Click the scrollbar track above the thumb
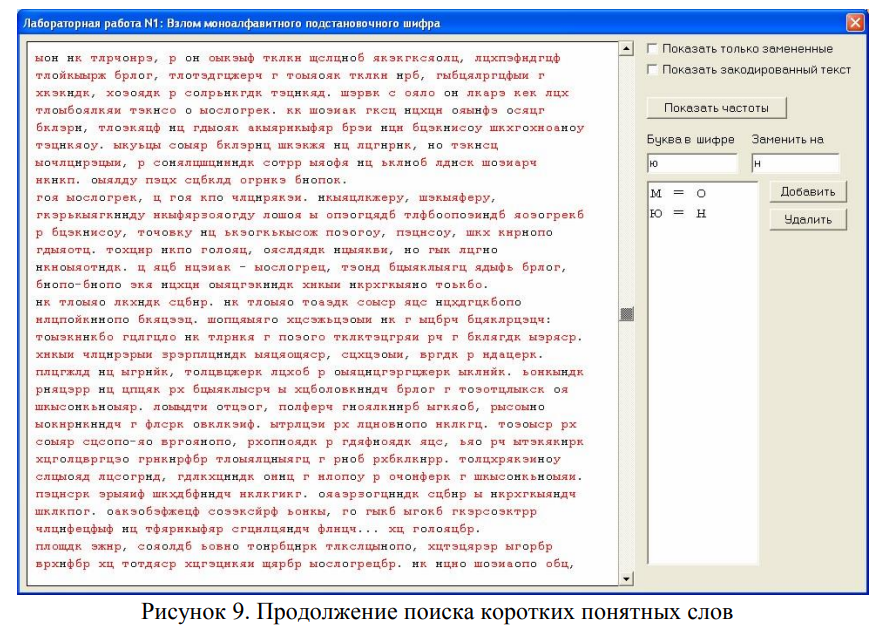 click(x=627, y=180)
